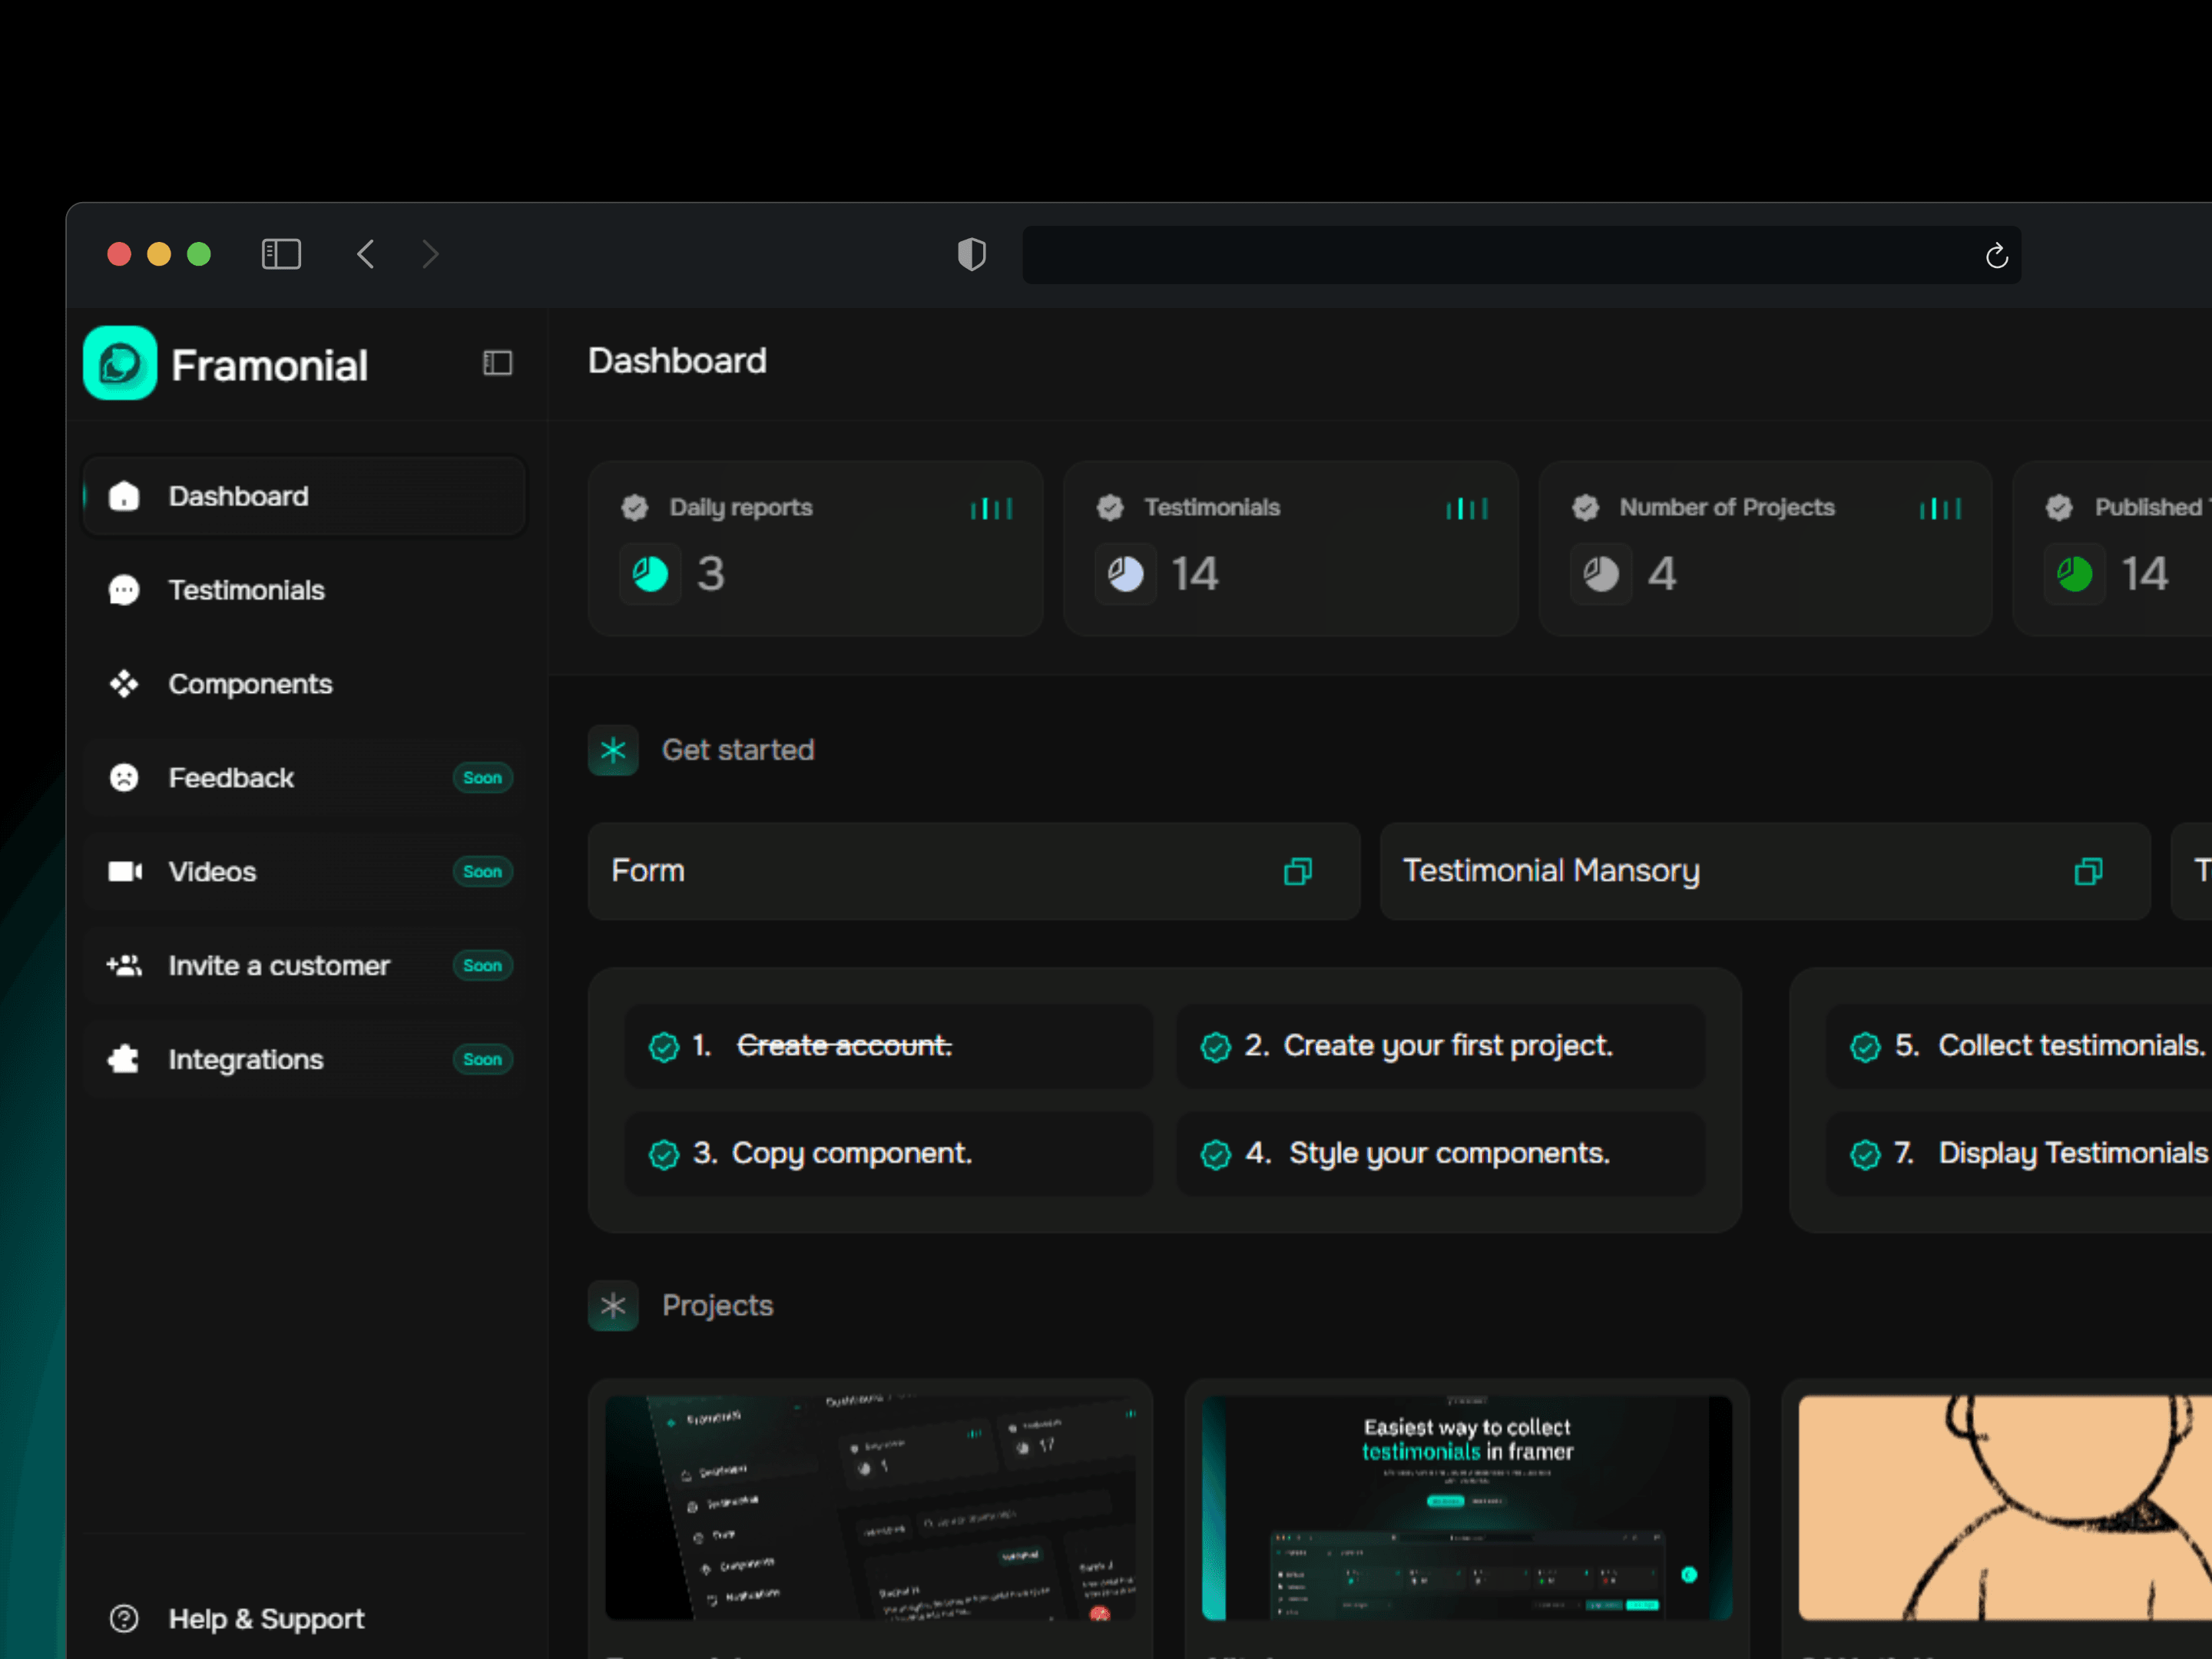Click the Testimonial Mansory card
This screenshot has height=1659, width=2212.
coord(1765,871)
